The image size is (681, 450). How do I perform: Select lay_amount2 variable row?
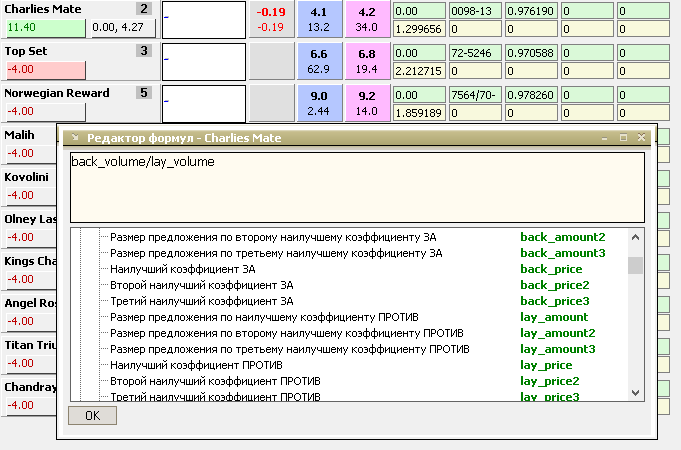click(357, 334)
